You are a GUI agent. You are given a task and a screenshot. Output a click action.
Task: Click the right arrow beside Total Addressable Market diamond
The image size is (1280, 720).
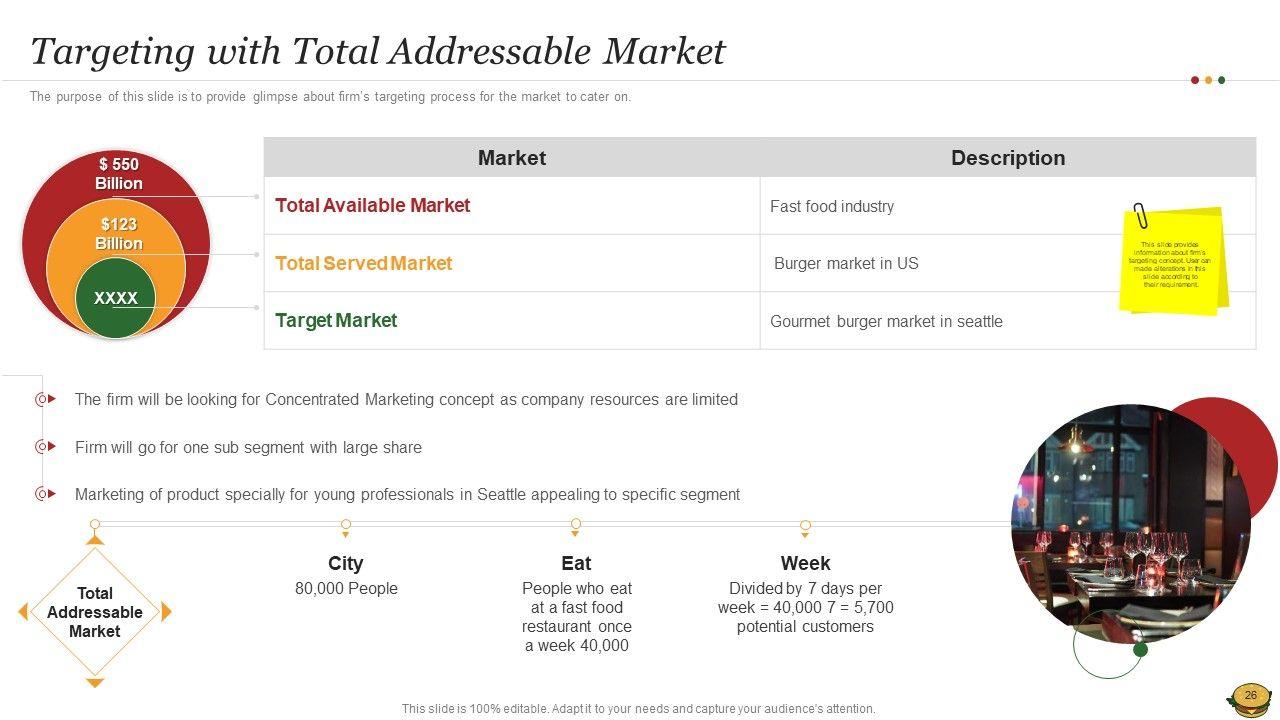167,612
